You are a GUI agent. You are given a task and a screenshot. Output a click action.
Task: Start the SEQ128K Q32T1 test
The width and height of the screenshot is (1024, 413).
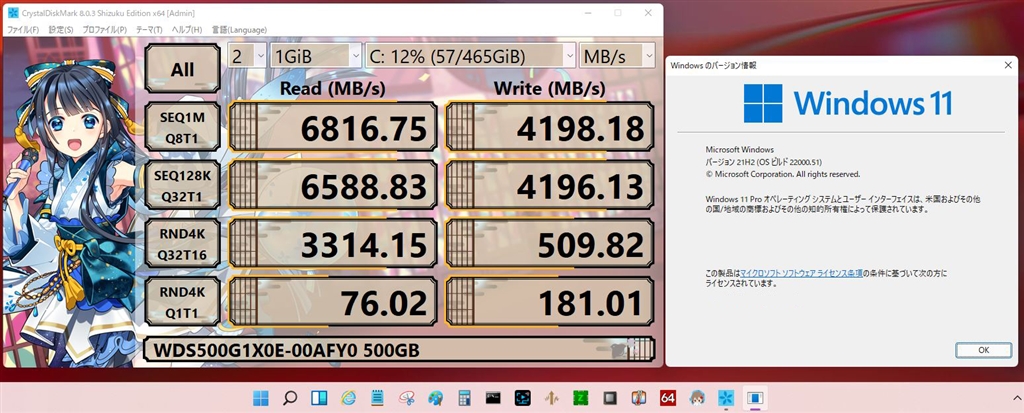182,186
